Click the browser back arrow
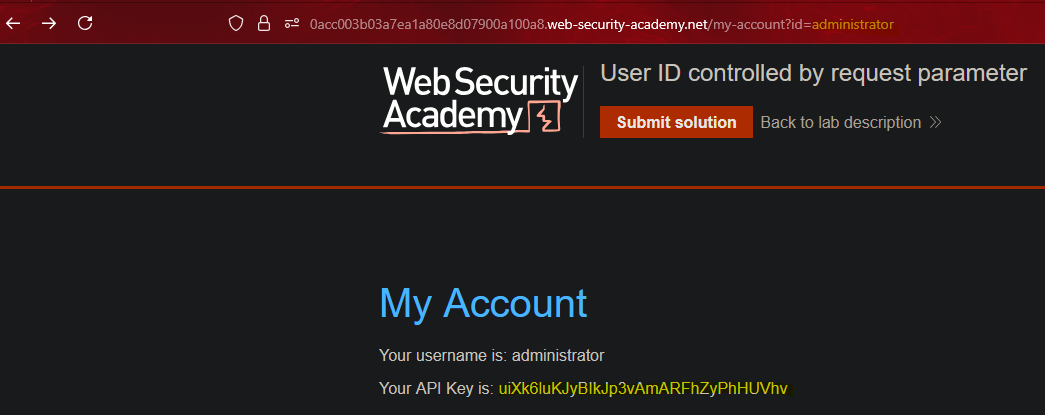The image size is (1045, 415). [13, 22]
